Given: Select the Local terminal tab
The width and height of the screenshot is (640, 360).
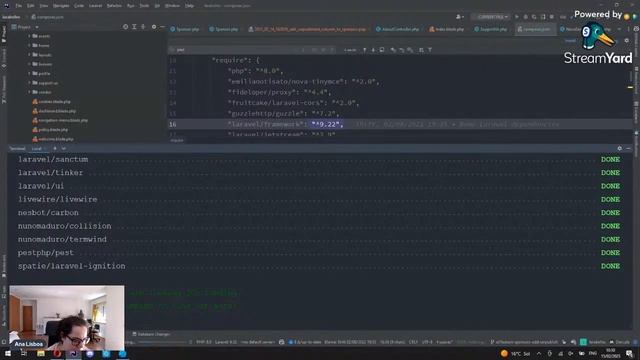Looking at the screenshot, I should [x=37, y=149].
